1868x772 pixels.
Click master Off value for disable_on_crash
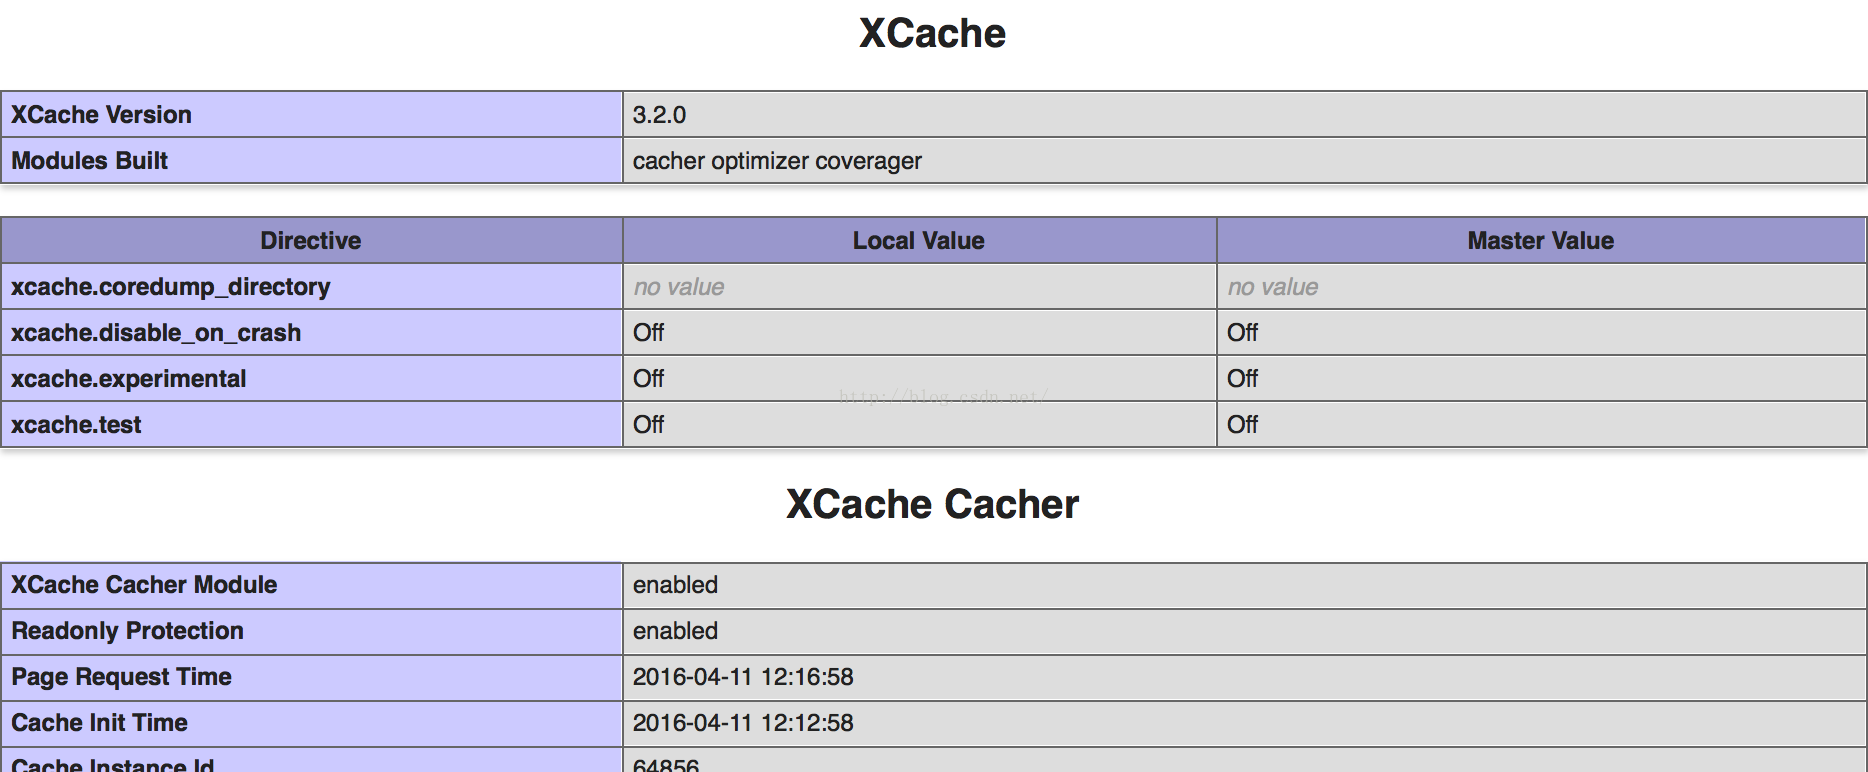click(x=1242, y=333)
